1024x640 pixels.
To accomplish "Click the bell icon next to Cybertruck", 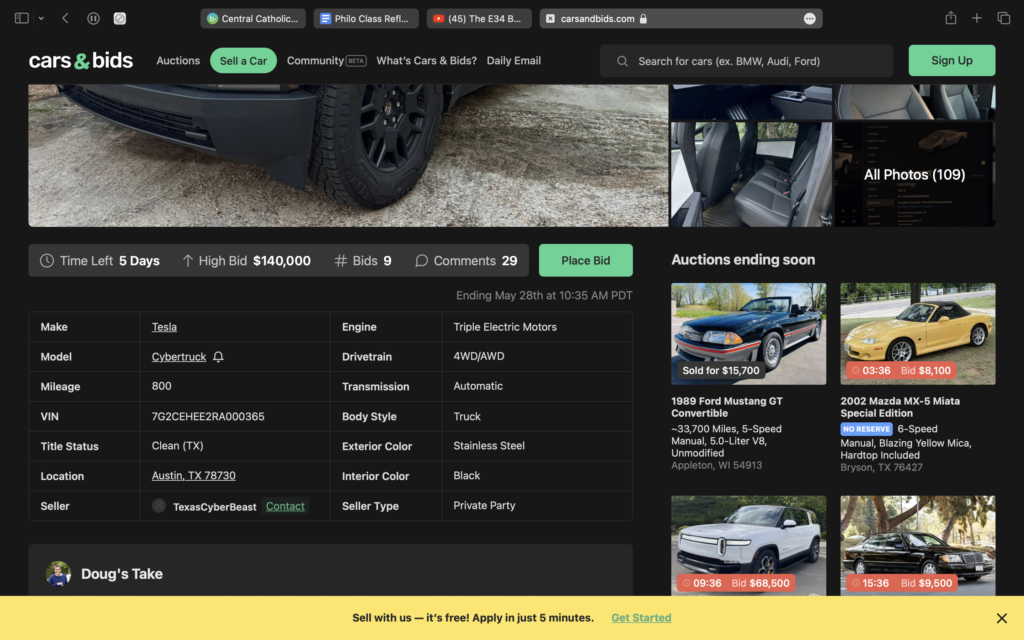I will (x=218, y=357).
